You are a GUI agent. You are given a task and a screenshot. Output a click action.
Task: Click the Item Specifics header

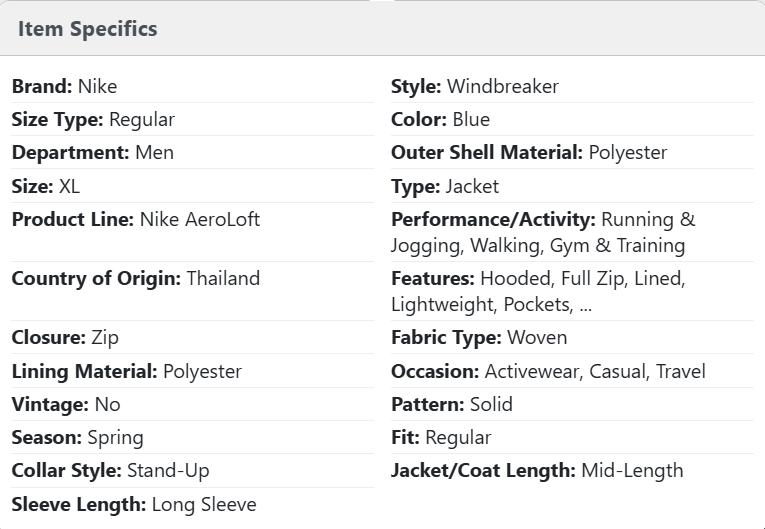[x=382, y=28]
